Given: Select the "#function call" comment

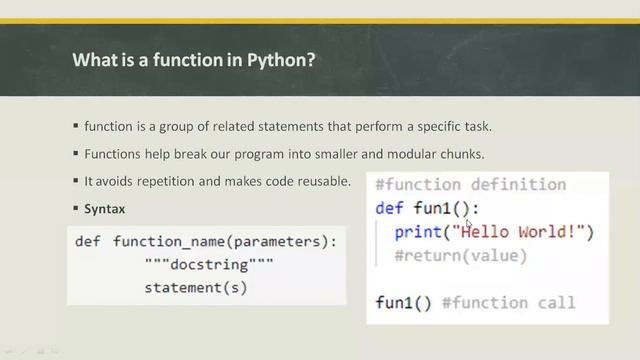Looking at the screenshot, I should [509, 303].
